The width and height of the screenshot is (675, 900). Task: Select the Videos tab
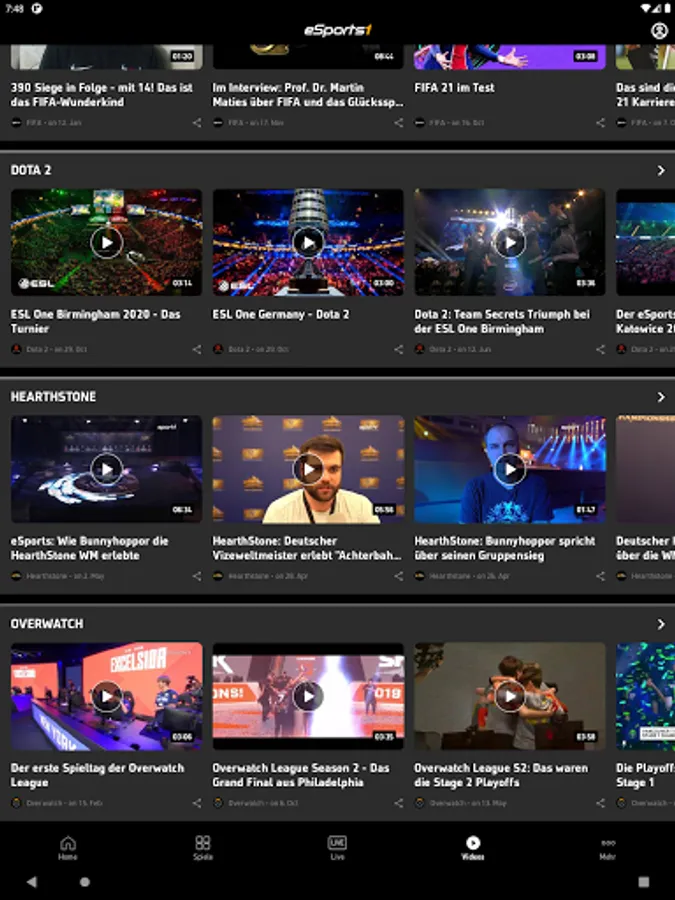tap(472, 848)
